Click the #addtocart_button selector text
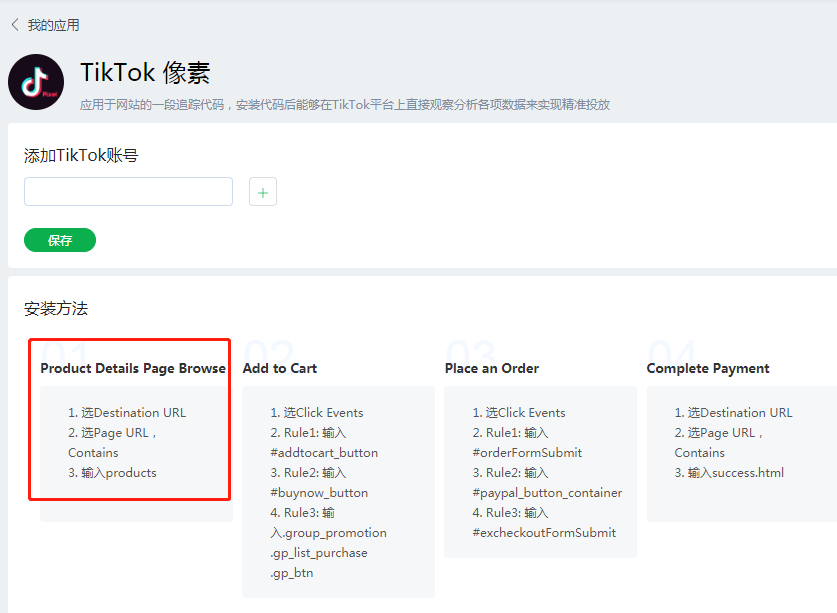 click(324, 453)
